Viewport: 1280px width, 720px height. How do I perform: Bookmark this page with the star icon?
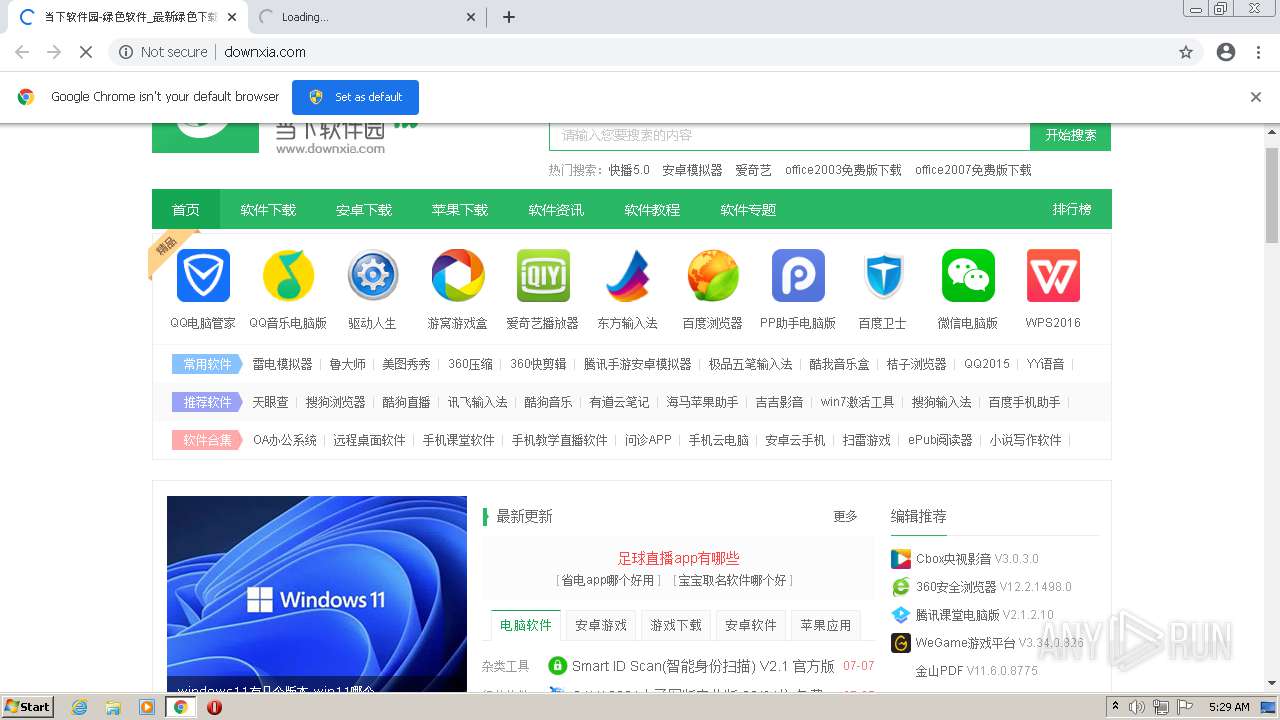[1186, 52]
